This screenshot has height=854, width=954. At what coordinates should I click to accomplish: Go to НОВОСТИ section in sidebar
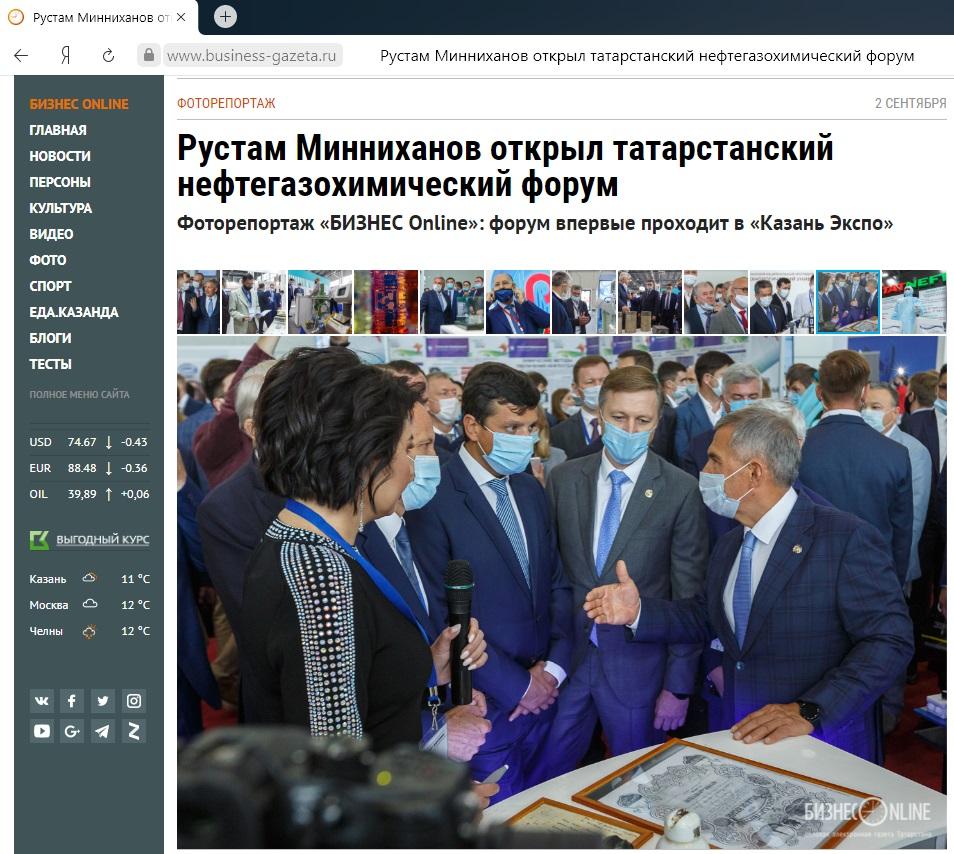pyautogui.click(x=60, y=156)
